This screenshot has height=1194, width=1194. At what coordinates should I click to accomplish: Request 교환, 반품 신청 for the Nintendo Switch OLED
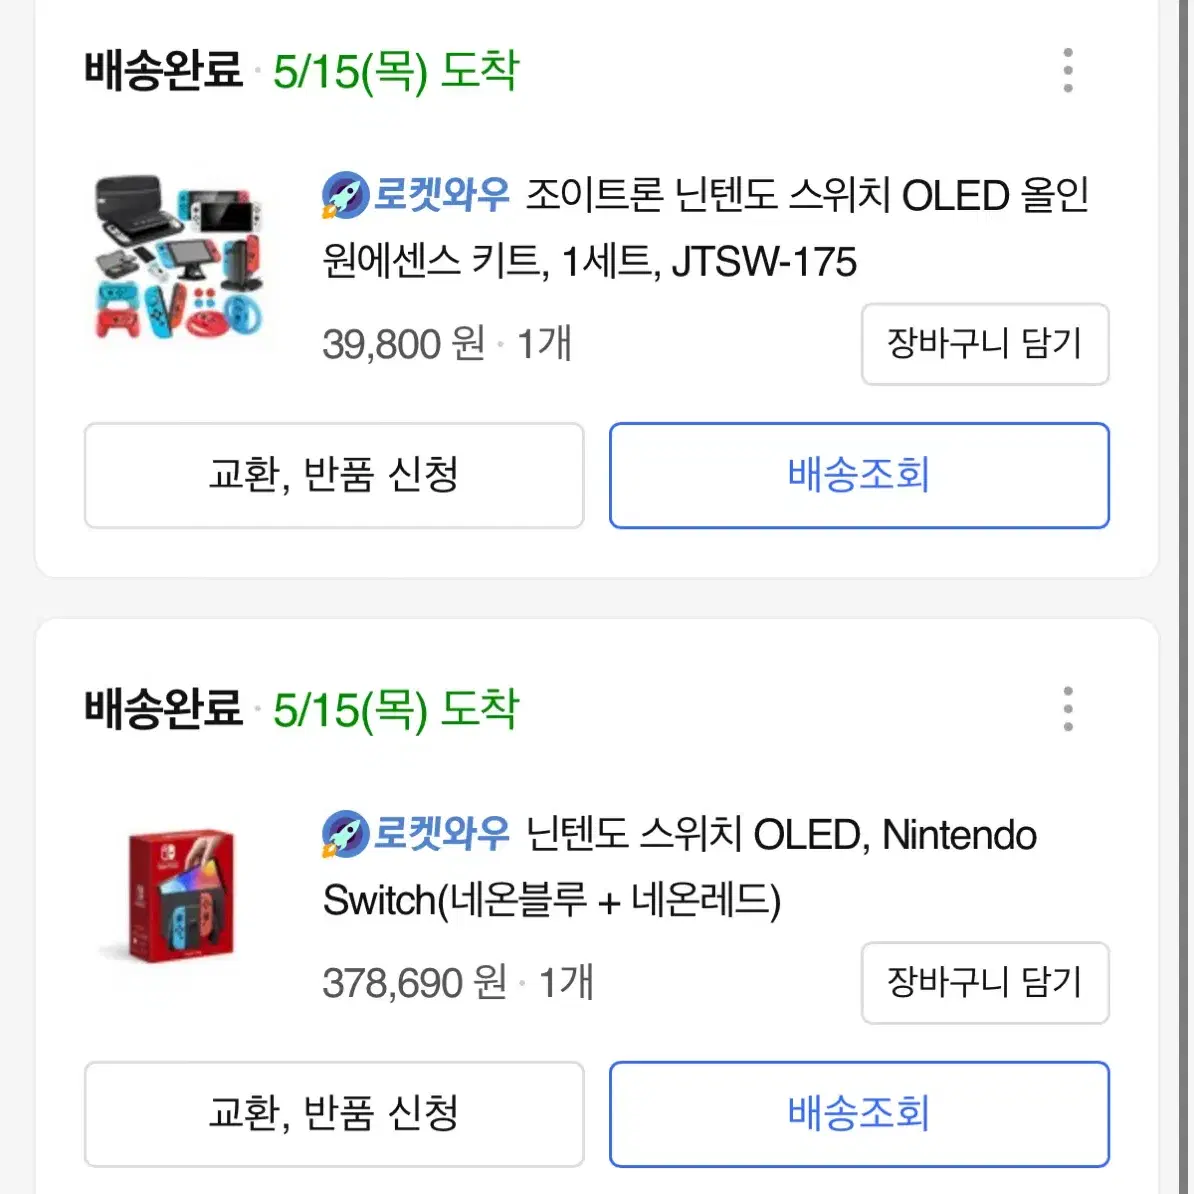pyautogui.click(x=334, y=1113)
